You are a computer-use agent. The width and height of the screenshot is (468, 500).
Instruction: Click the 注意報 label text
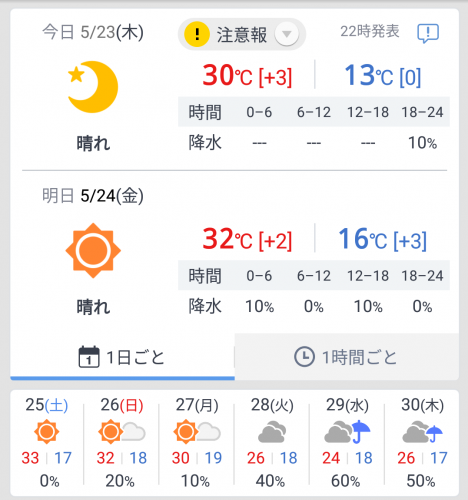pyautogui.click(x=242, y=35)
